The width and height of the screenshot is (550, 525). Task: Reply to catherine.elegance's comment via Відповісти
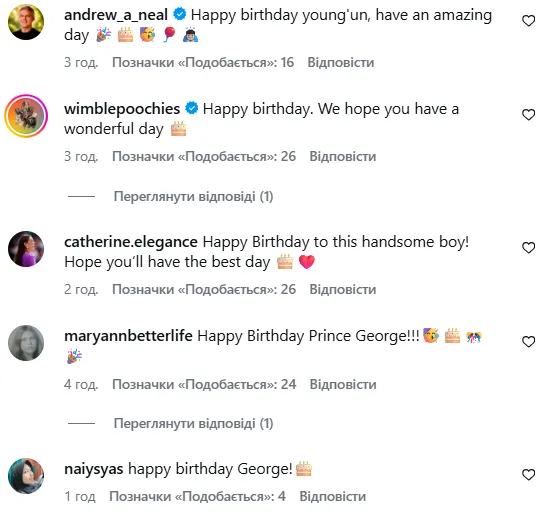[x=343, y=289]
